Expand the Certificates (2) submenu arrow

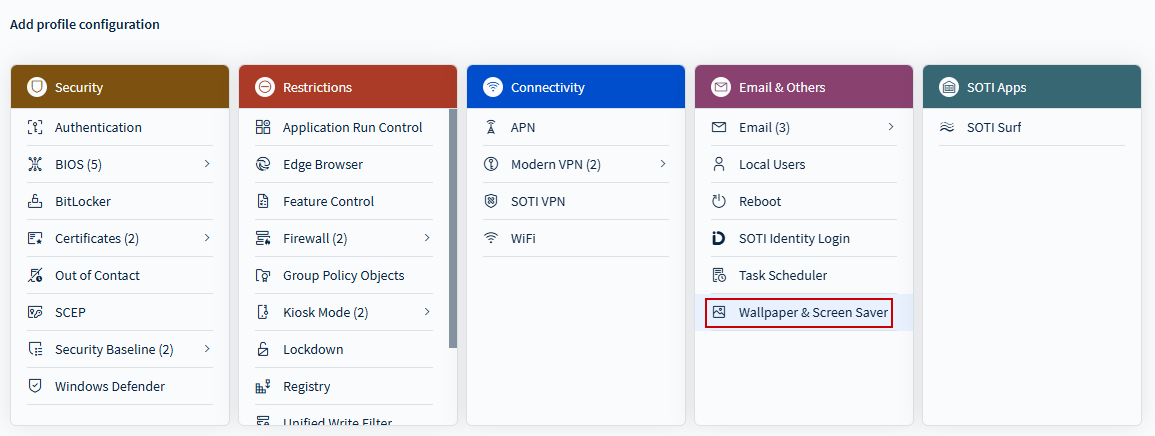[x=207, y=238]
